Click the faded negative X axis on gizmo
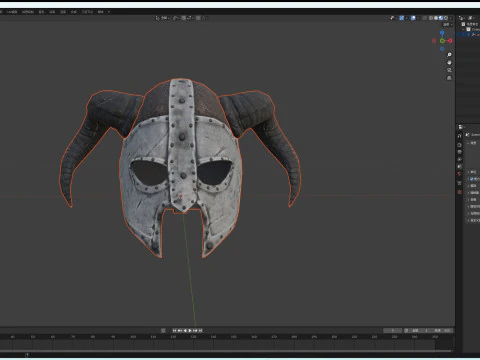The image size is (480, 360). tap(434, 41)
